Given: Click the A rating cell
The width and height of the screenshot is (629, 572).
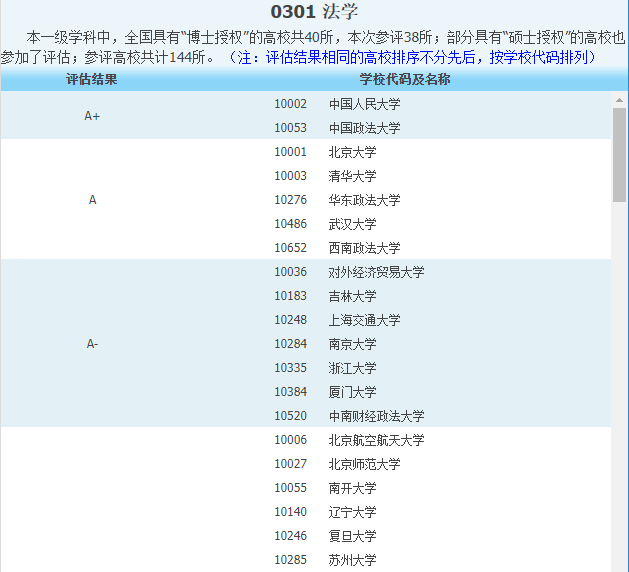Looking at the screenshot, I should pos(92,200).
